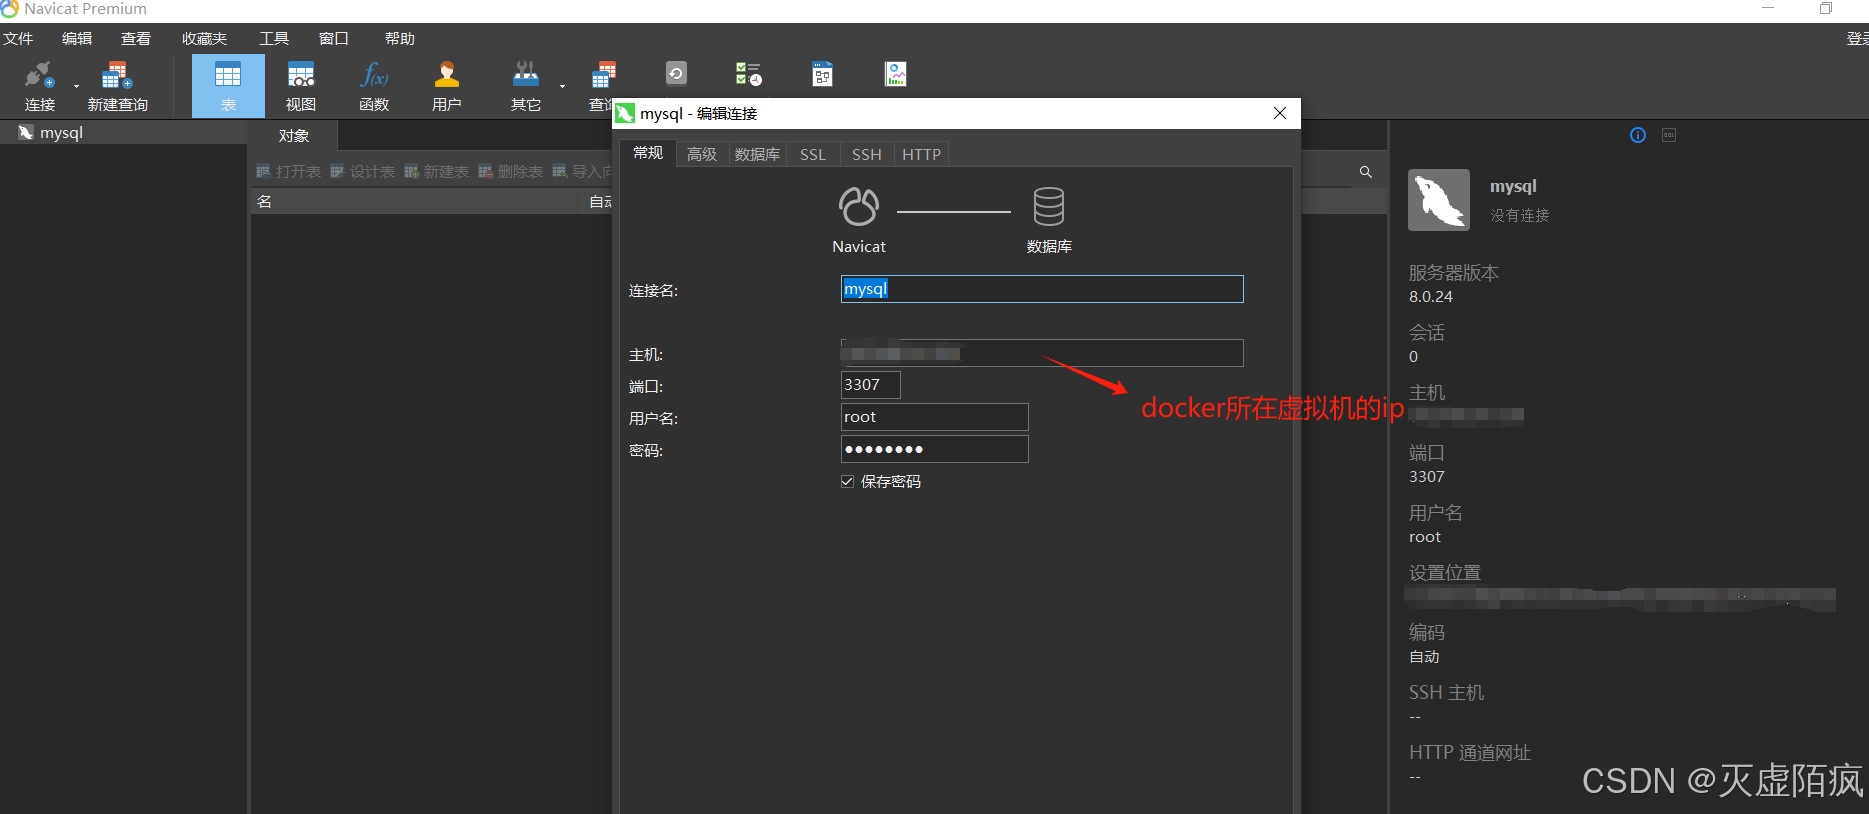Toggle the 保存密码 save password checkbox
1869x814 pixels.
[x=847, y=482]
